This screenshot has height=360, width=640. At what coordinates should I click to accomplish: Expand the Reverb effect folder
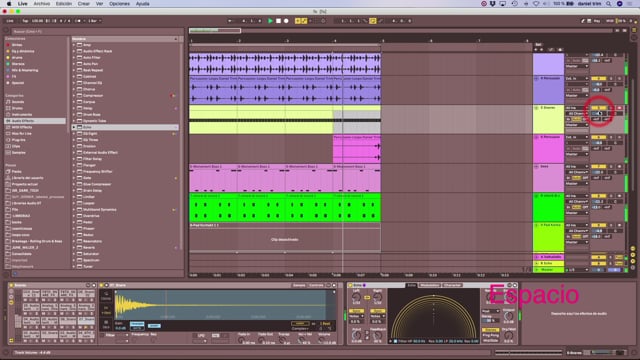click(74, 247)
